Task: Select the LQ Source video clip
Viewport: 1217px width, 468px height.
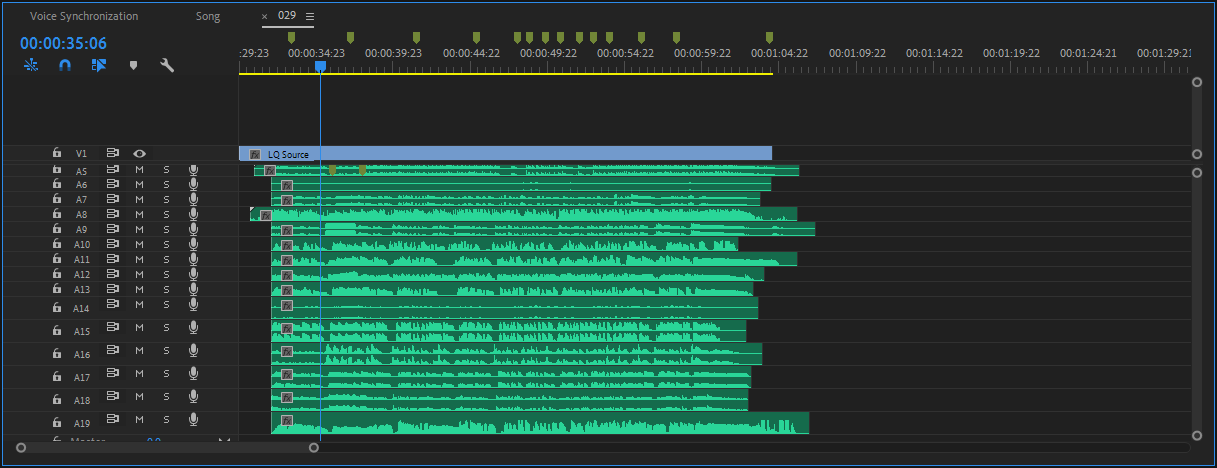Action: (505, 154)
